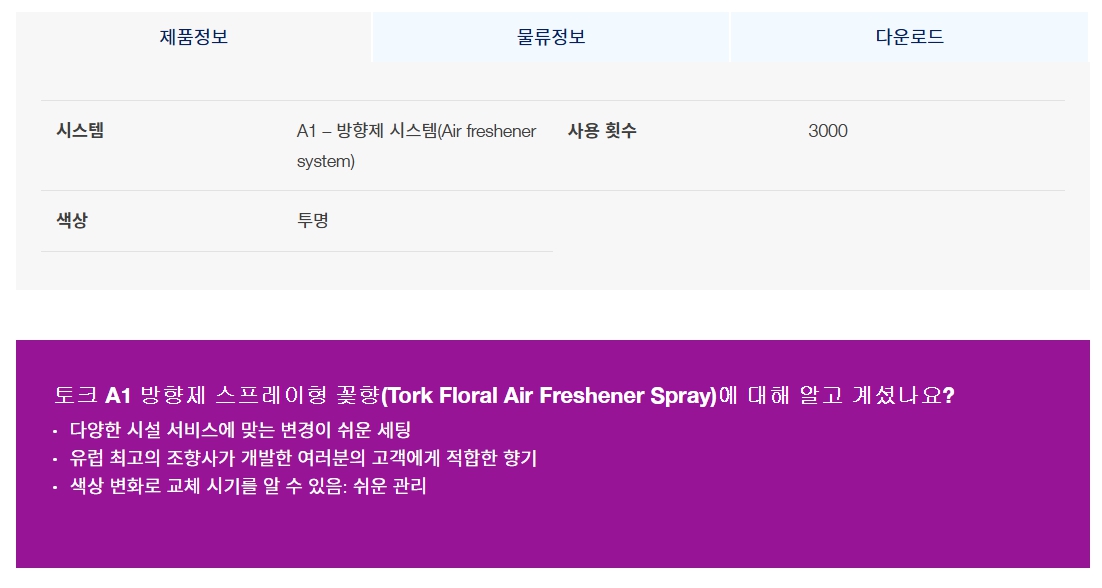Click the bold 'Tork Floral Air Freshener Spray' text
1102x588 pixels.
[549, 395]
